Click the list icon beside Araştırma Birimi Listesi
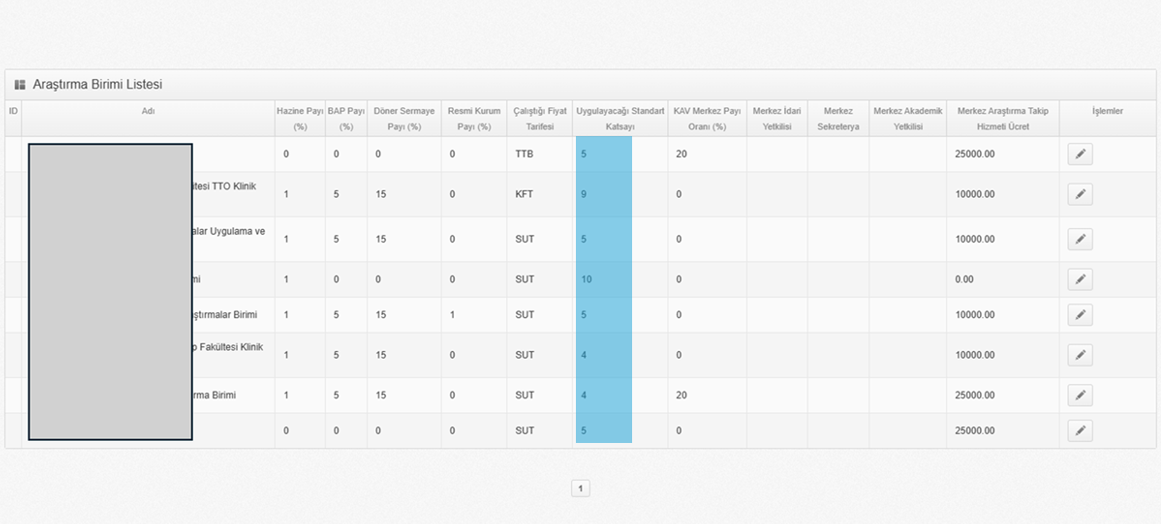1161x524 pixels. click(x=20, y=85)
